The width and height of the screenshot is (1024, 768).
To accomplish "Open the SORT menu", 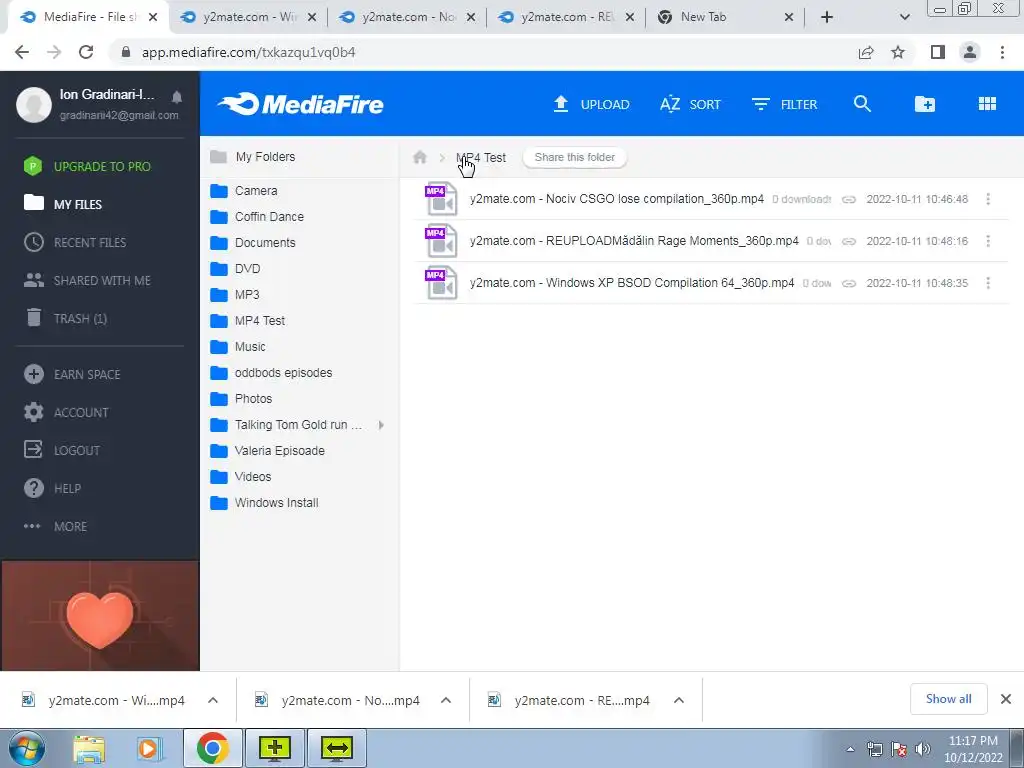I will [x=690, y=104].
